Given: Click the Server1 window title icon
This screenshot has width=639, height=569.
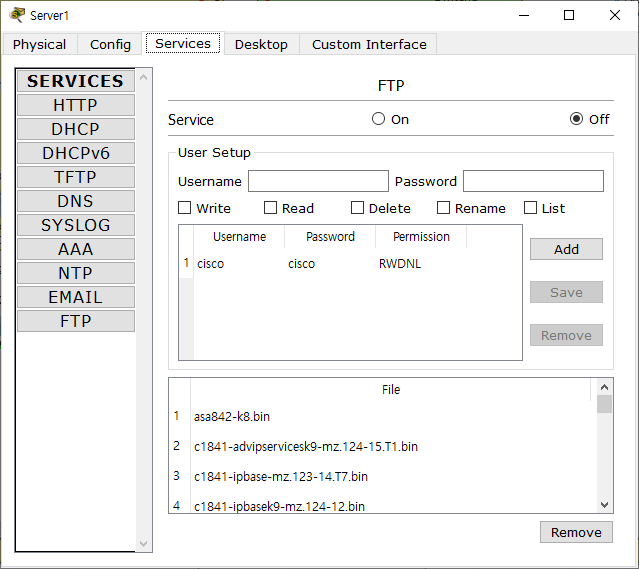Looking at the screenshot, I should [x=17, y=15].
